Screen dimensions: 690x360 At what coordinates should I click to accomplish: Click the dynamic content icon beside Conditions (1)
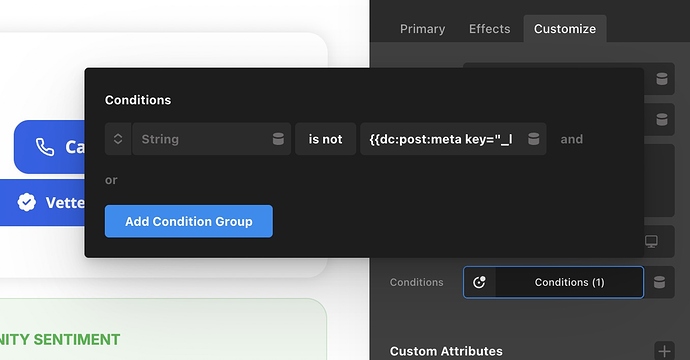(659, 282)
